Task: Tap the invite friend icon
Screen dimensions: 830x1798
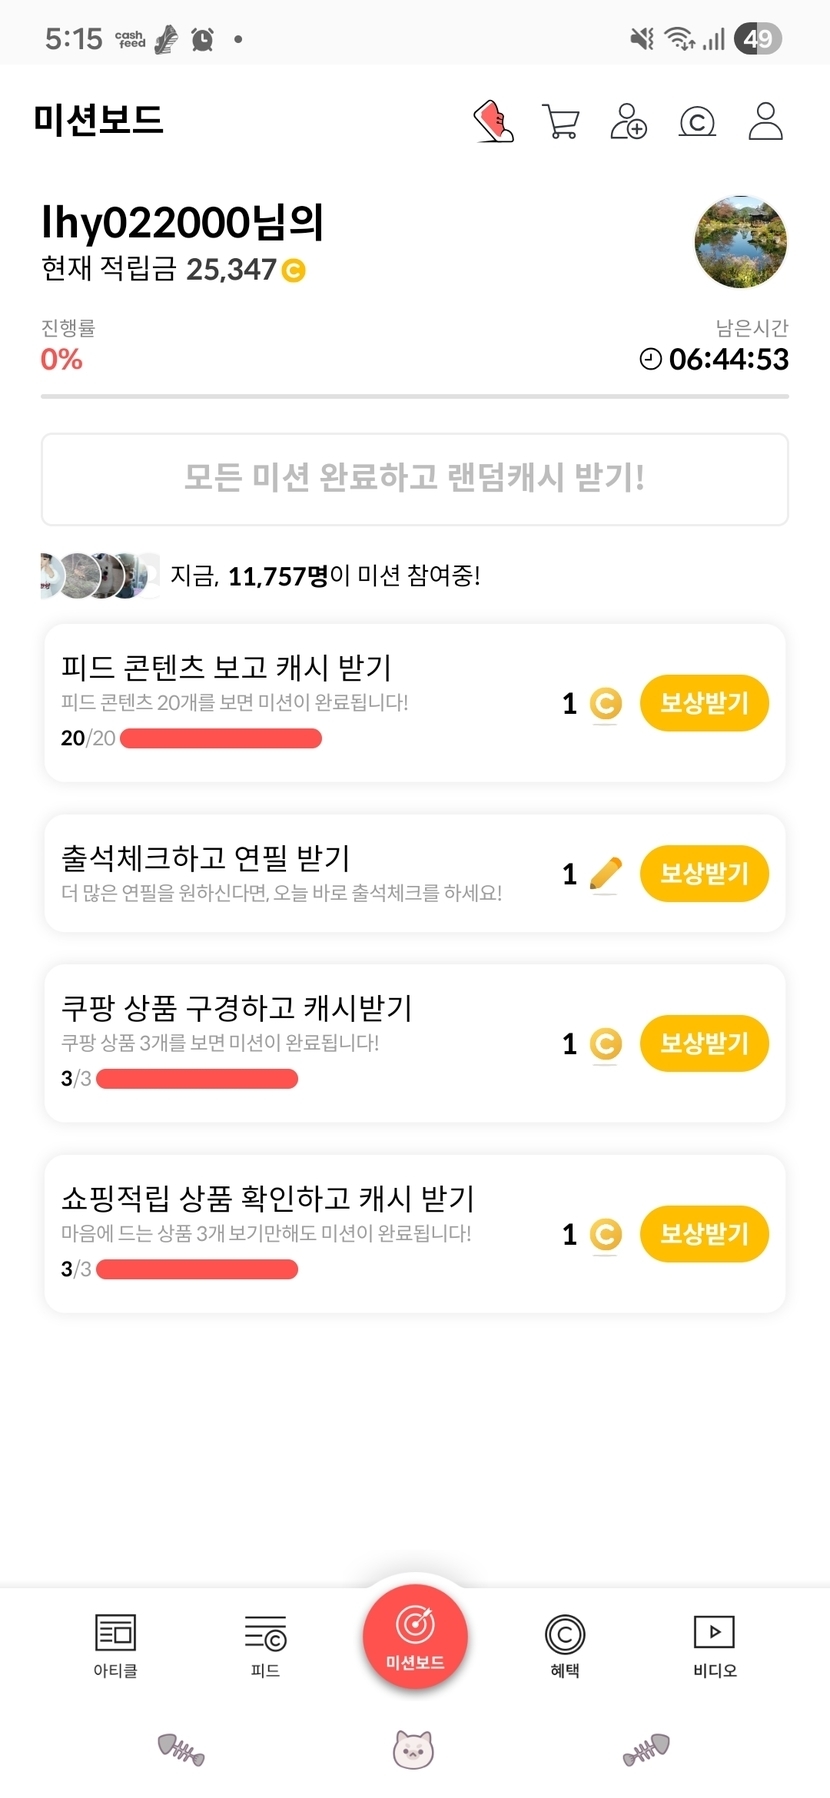Action: click(629, 122)
